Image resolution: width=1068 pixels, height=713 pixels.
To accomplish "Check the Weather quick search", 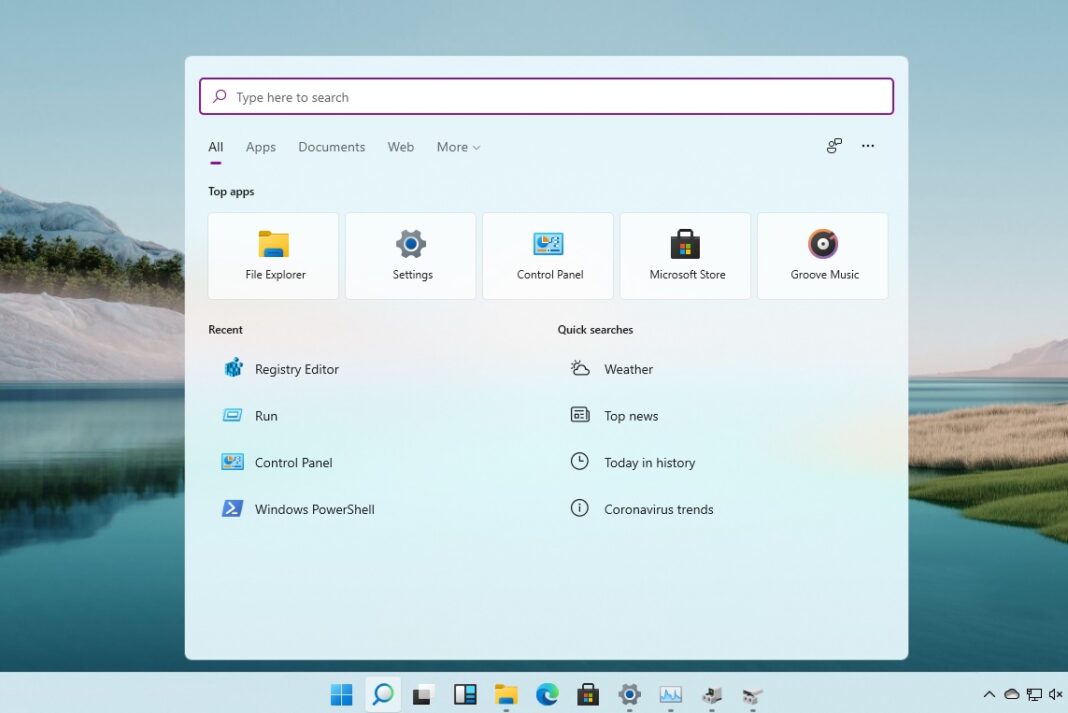I will click(x=630, y=369).
